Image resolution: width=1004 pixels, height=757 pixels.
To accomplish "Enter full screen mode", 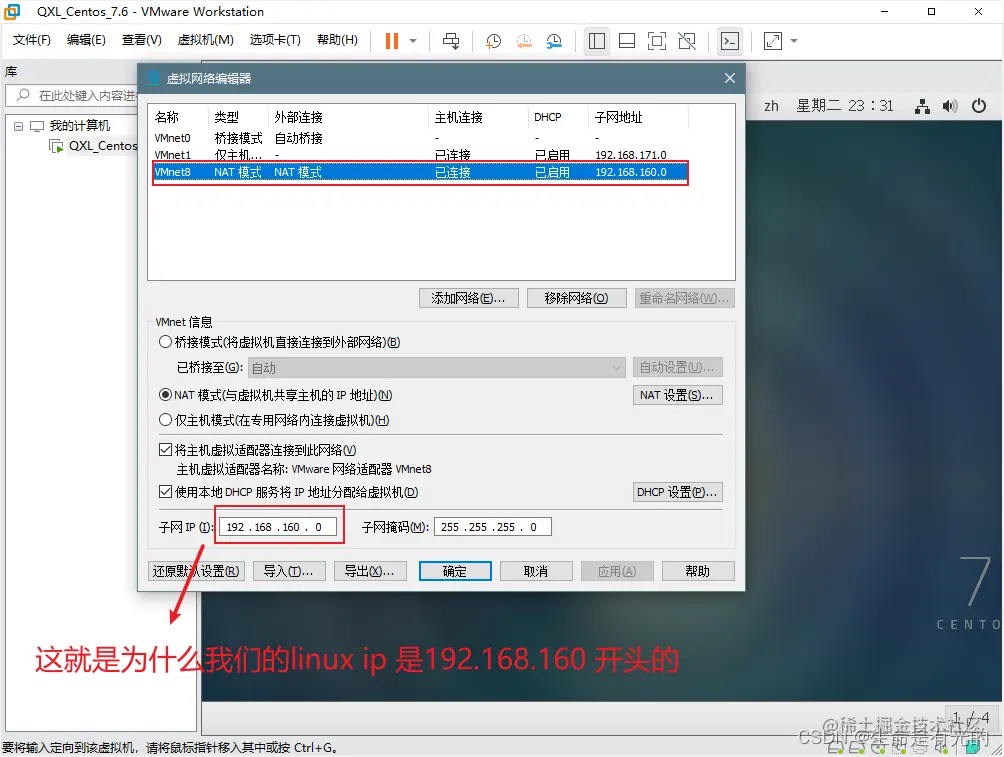I will 658,40.
